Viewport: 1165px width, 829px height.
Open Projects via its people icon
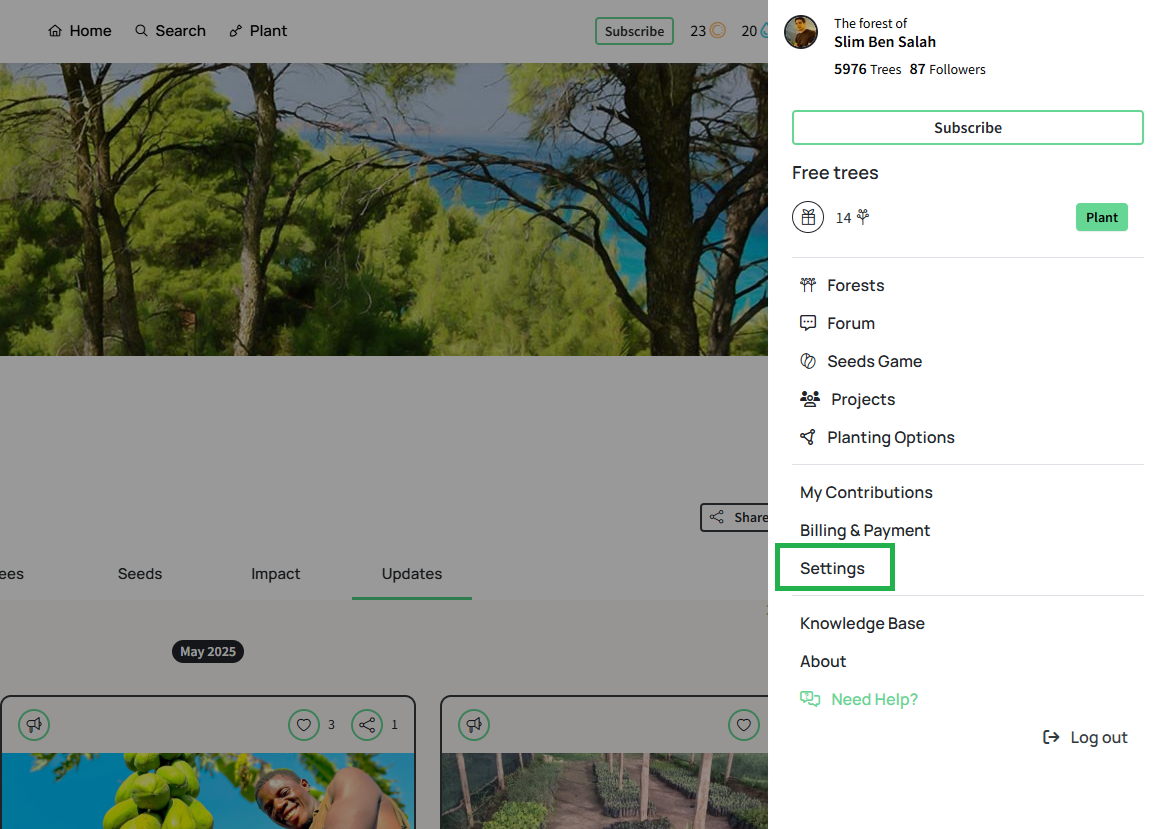(x=810, y=399)
